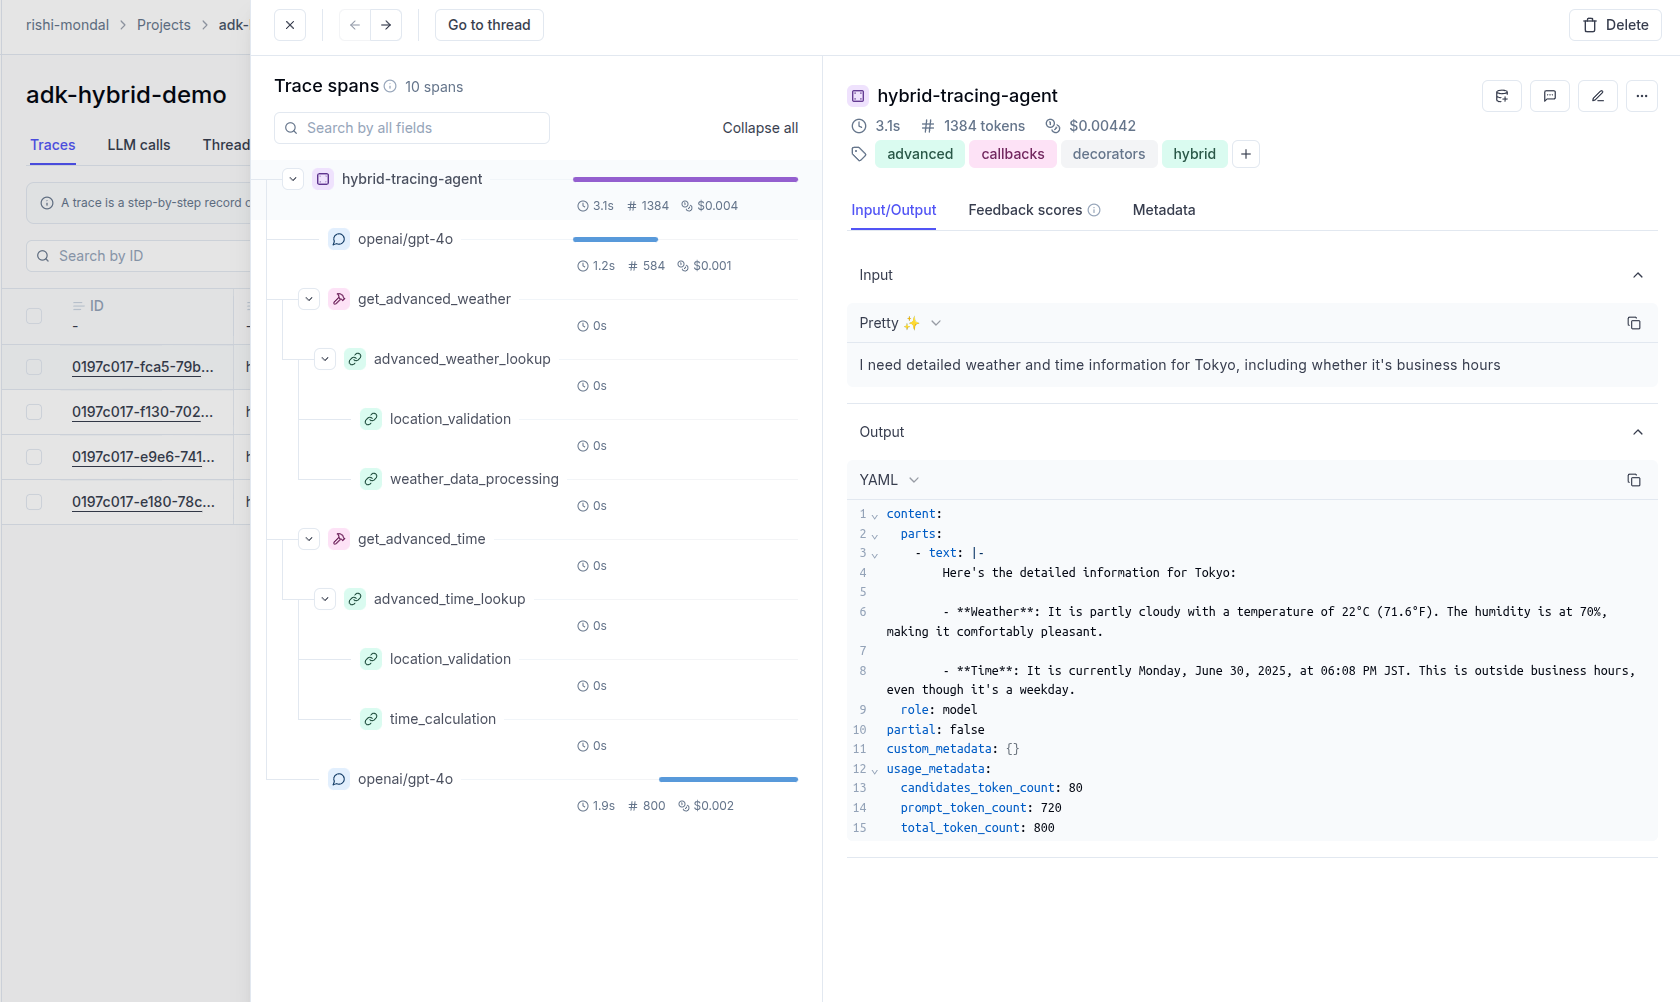The height and width of the screenshot is (1002, 1680).
Task: Collapse the get_advanced_weather span
Action: click(x=308, y=298)
